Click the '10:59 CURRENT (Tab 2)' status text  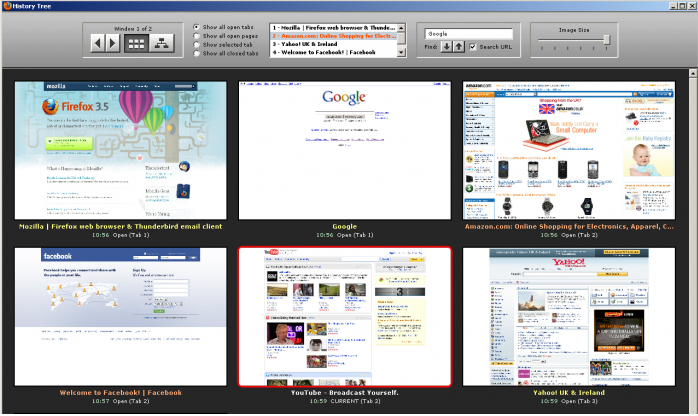(345, 401)
